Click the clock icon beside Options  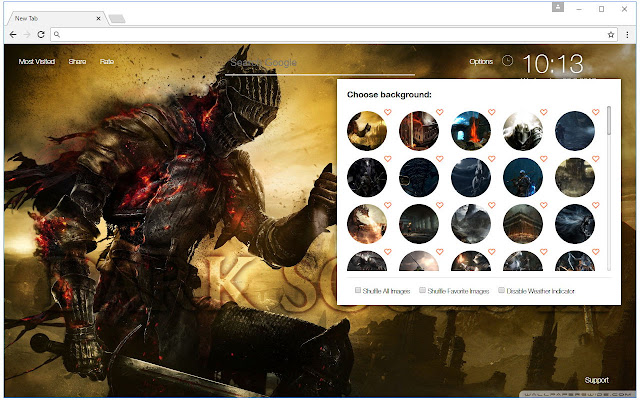(x=507, y=61)
